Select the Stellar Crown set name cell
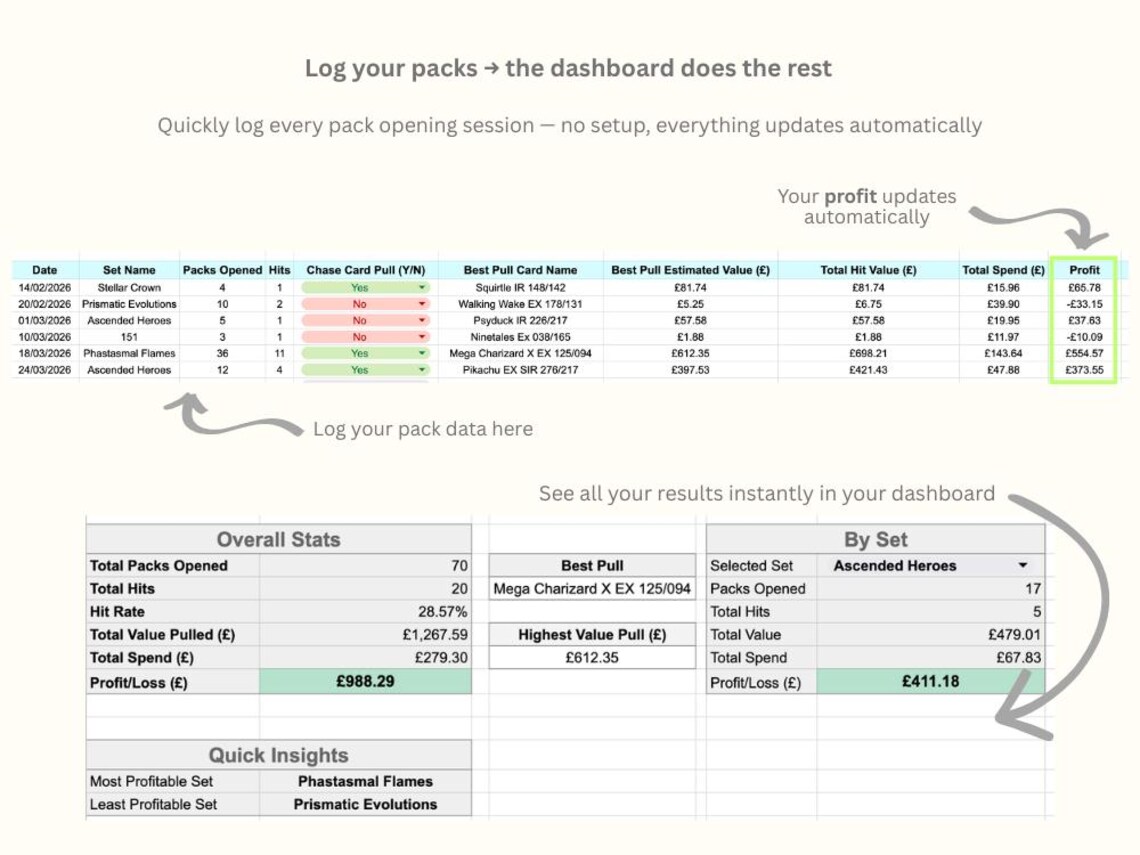Viewport: 1140px width, 855px height. click(x=129, y=288)
